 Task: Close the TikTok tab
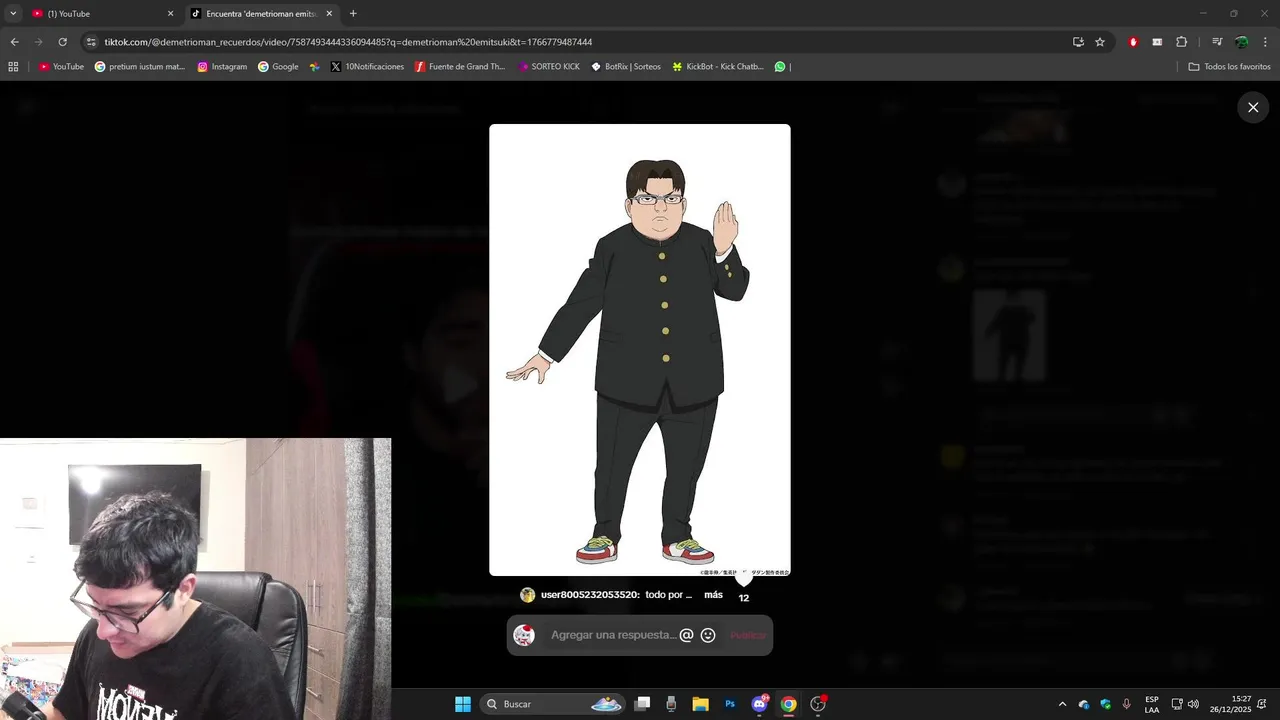(x=329, y=14)
